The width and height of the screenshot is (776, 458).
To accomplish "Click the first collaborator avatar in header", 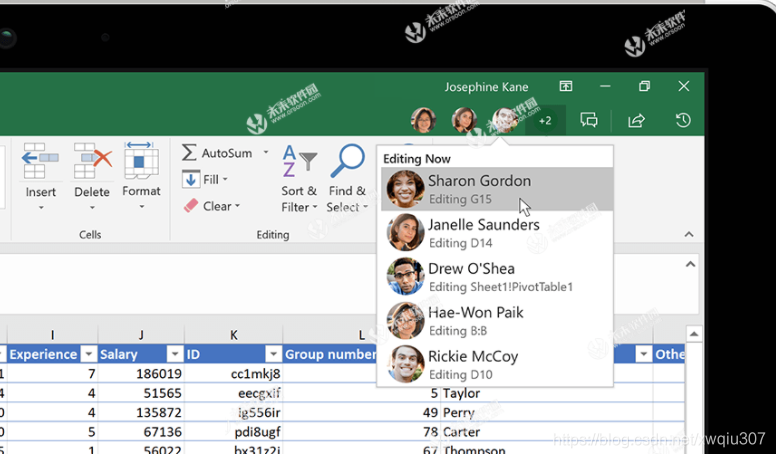I will point(424,120).
